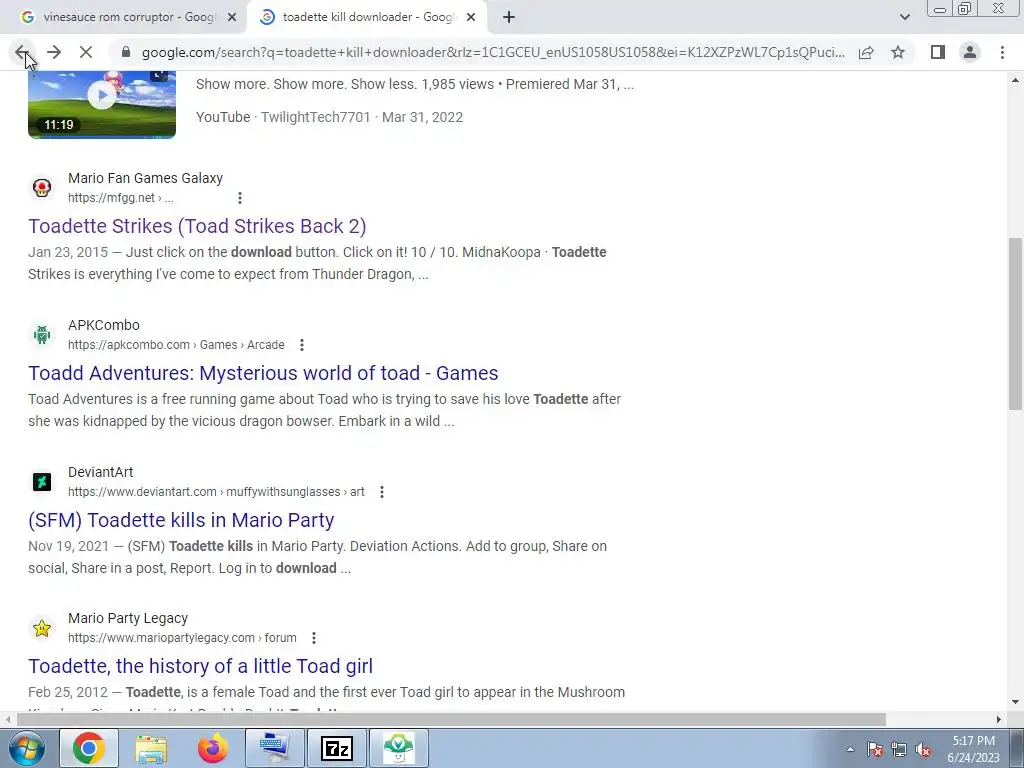The height and width of the screenshot is (768, 1024).
Task: Click the Action Center flag tray icon
Action: tap(875, 750)
